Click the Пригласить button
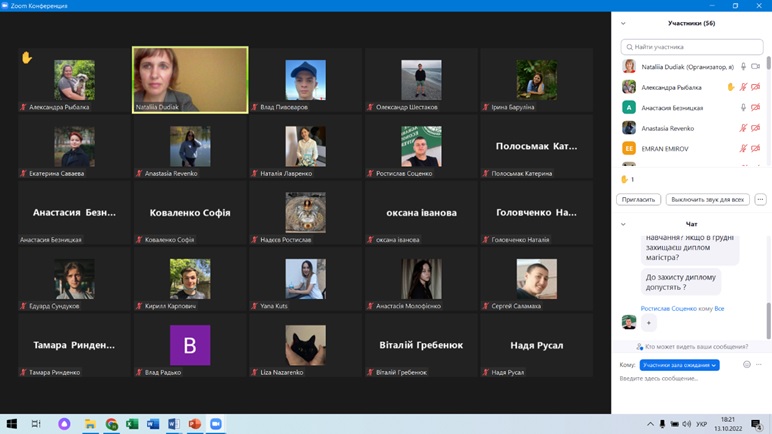Screen dimensions: 772x434 (x=639, y=200)
